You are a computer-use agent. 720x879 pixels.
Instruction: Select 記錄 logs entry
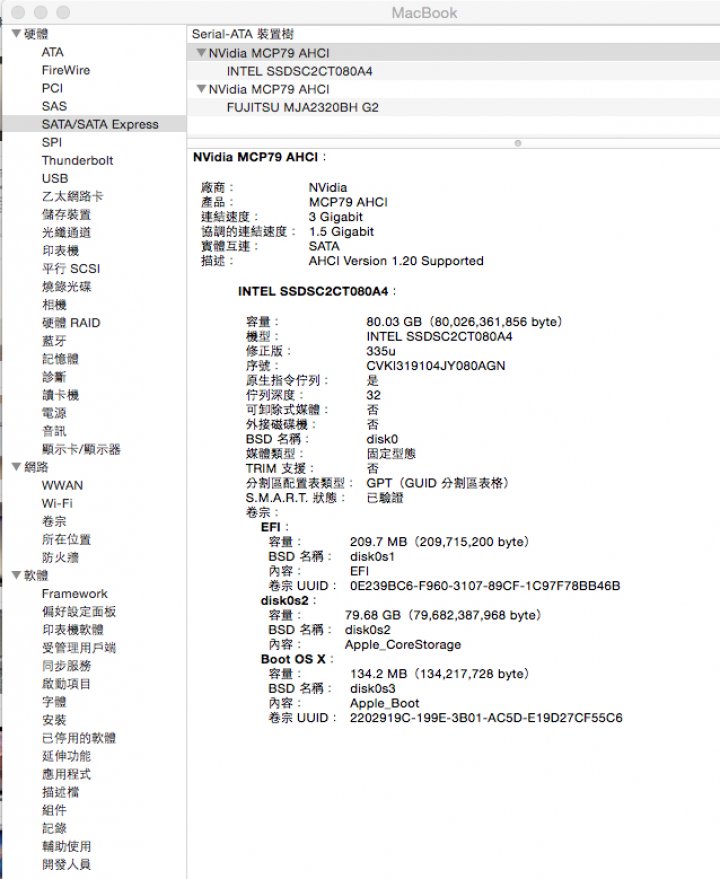coord(54,827)
